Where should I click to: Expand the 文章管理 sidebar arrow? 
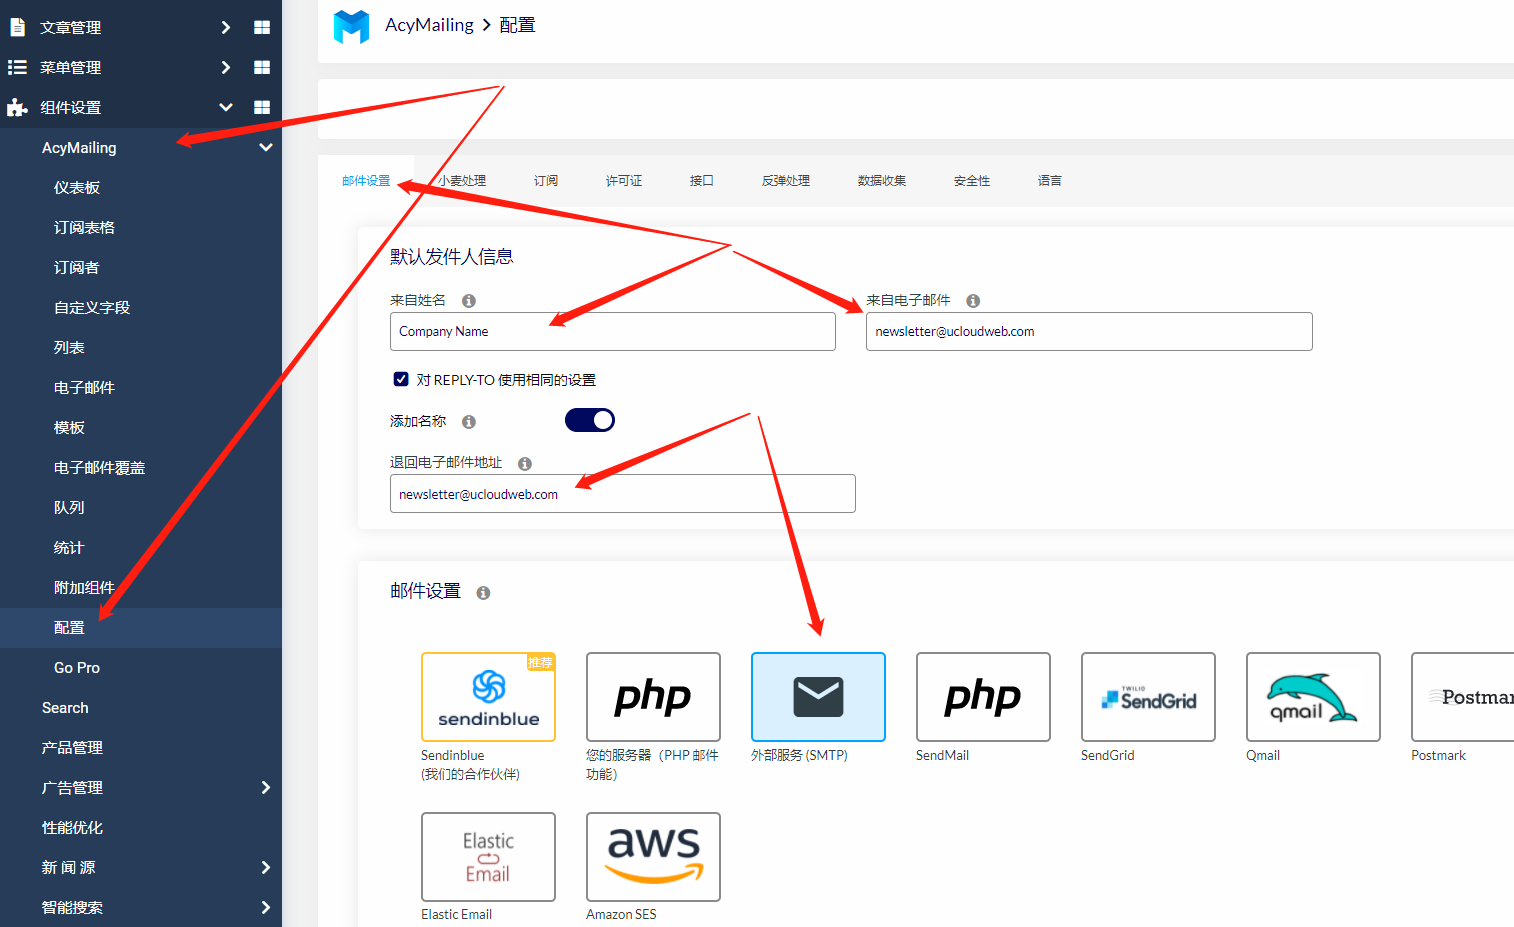pyautogui.click(x=226, y=27)
